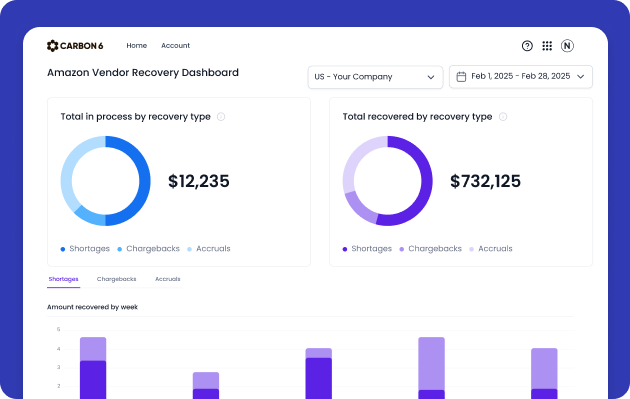The height and width of the screenshot is (399, 630).
Task: Click the calendar icon in date picker
Action: [461, 76]
